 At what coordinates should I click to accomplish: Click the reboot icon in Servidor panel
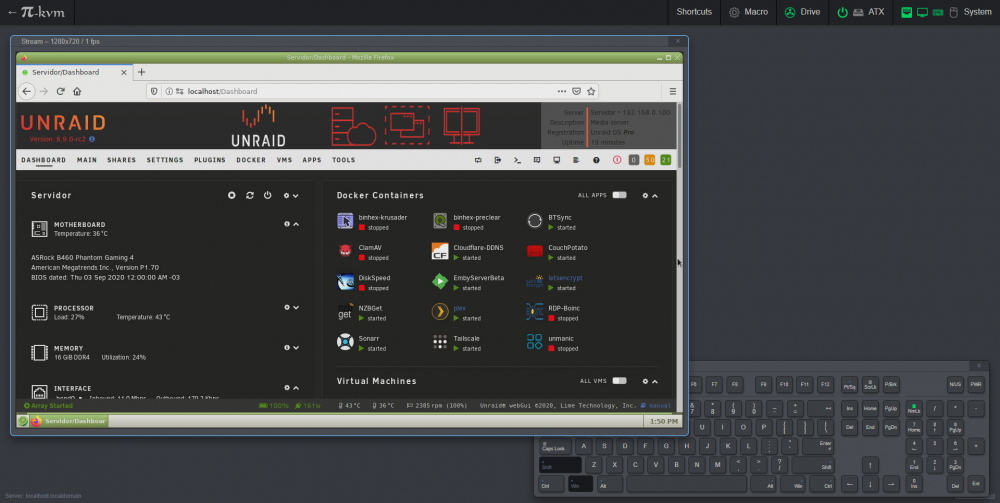coord(250,195)
